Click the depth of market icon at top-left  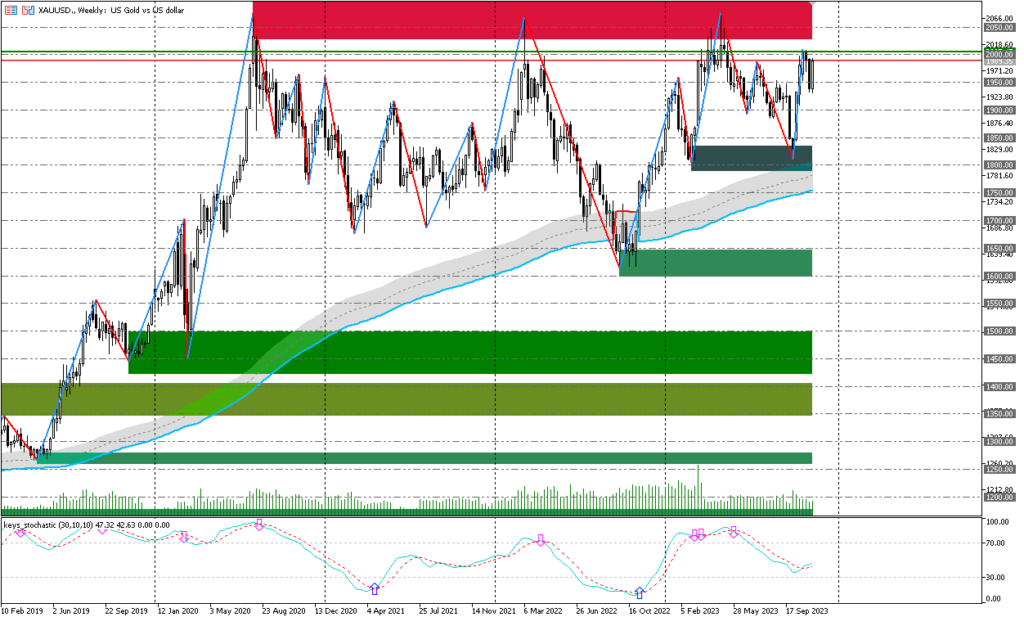pyautogui.click(x=9, y=8)
